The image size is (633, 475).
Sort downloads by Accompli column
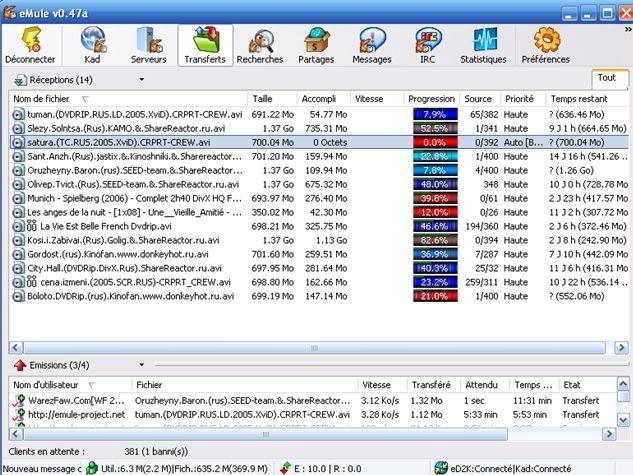(x=324, y=98)
